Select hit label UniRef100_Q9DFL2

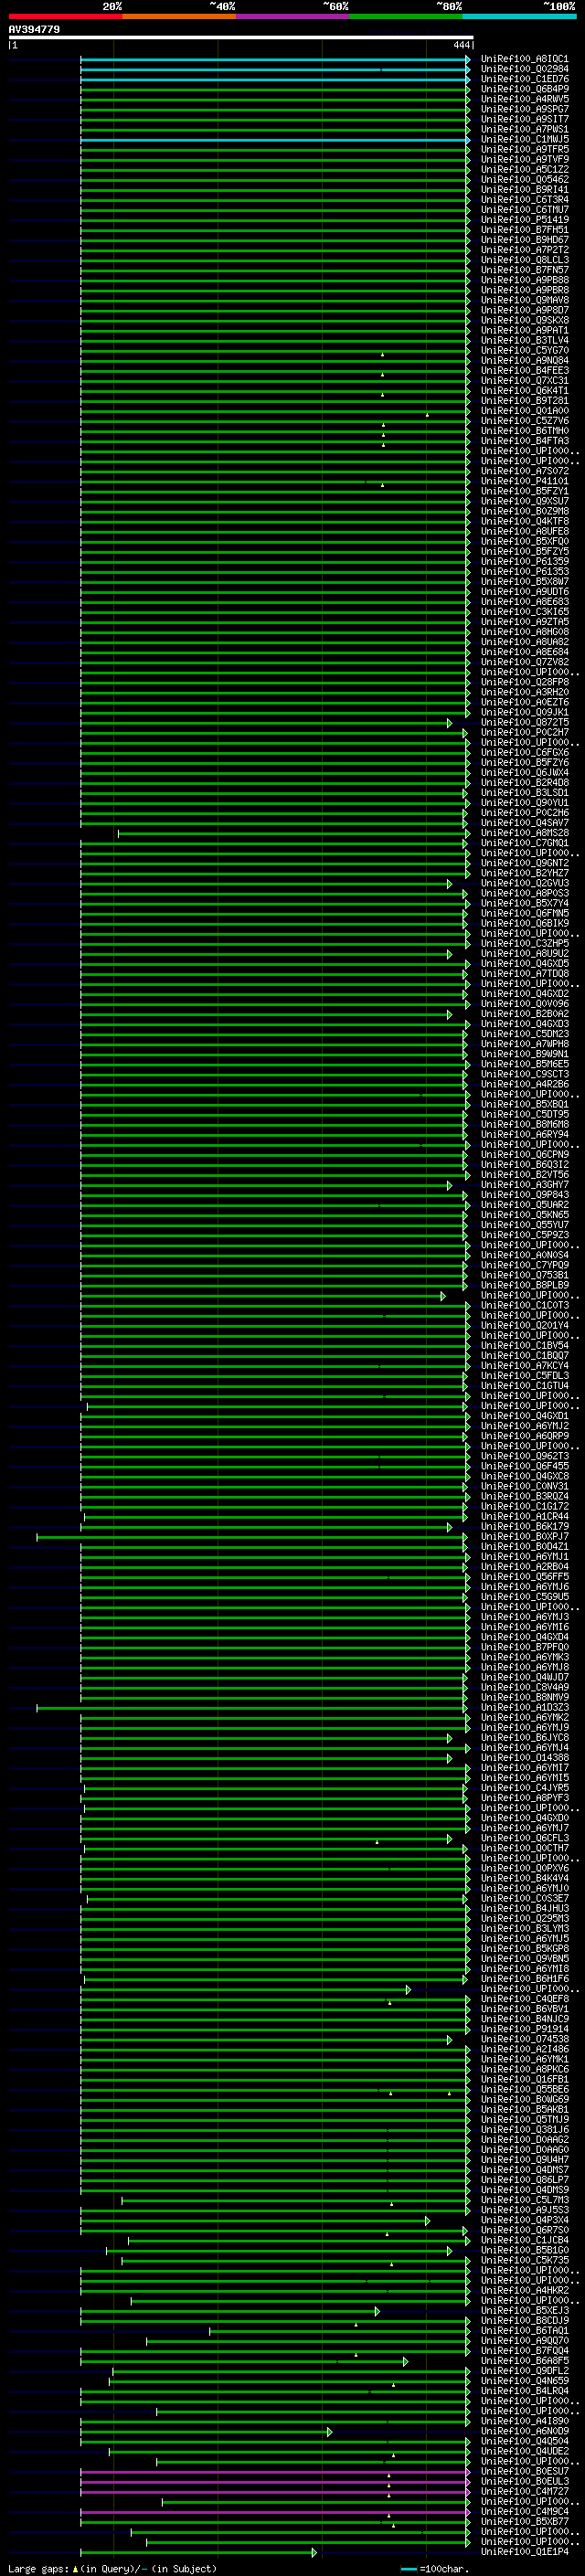tap(524, 2370)
